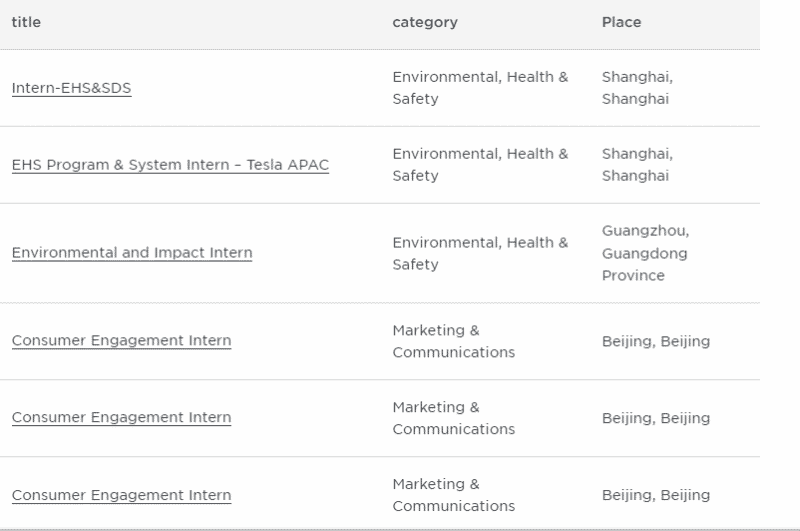
Task: Select category cell of Intern-EHS&SDS row
Action: click(480, 88)
